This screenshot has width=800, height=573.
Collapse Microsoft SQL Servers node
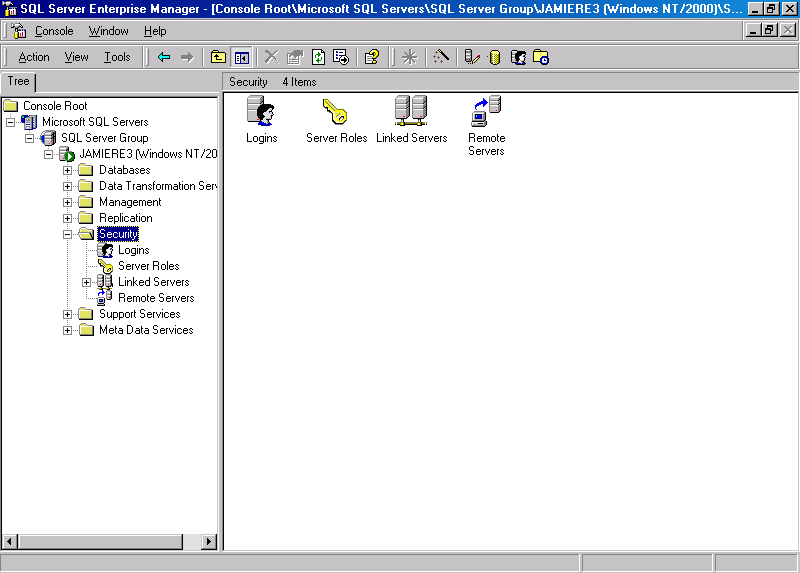[x=10, y=122]
